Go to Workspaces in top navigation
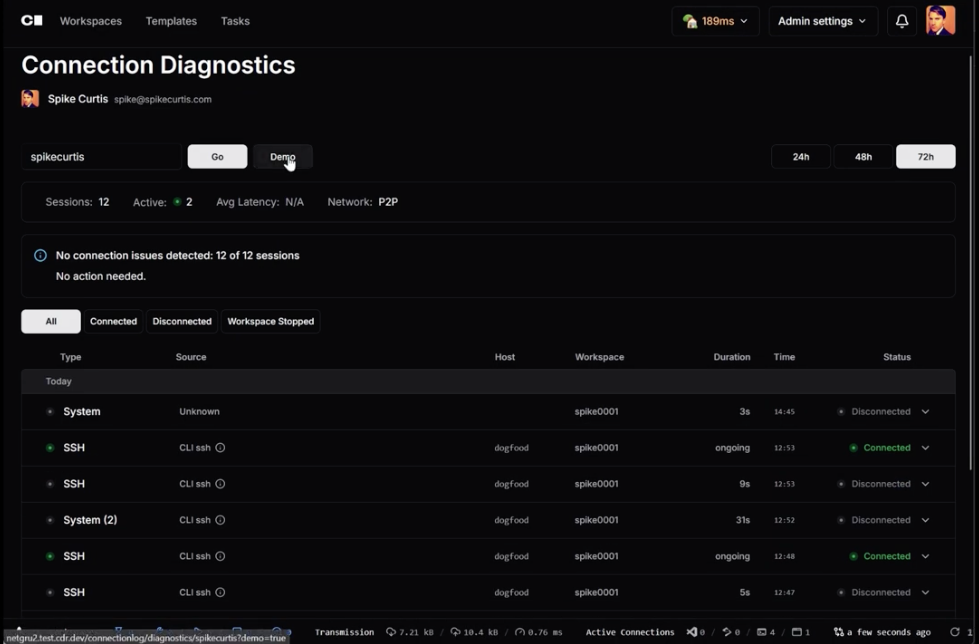 coord(91,21)
